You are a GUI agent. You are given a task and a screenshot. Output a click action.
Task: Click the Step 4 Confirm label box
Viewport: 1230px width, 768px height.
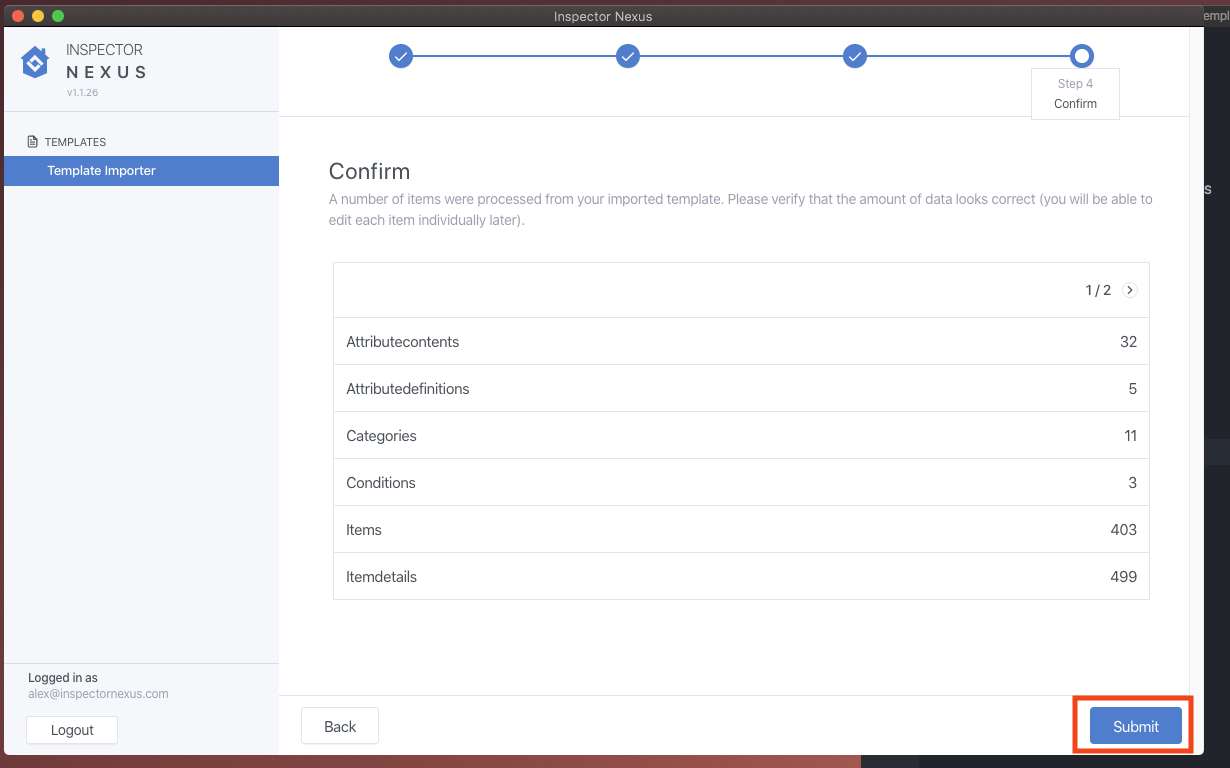tap(1075, 94)
